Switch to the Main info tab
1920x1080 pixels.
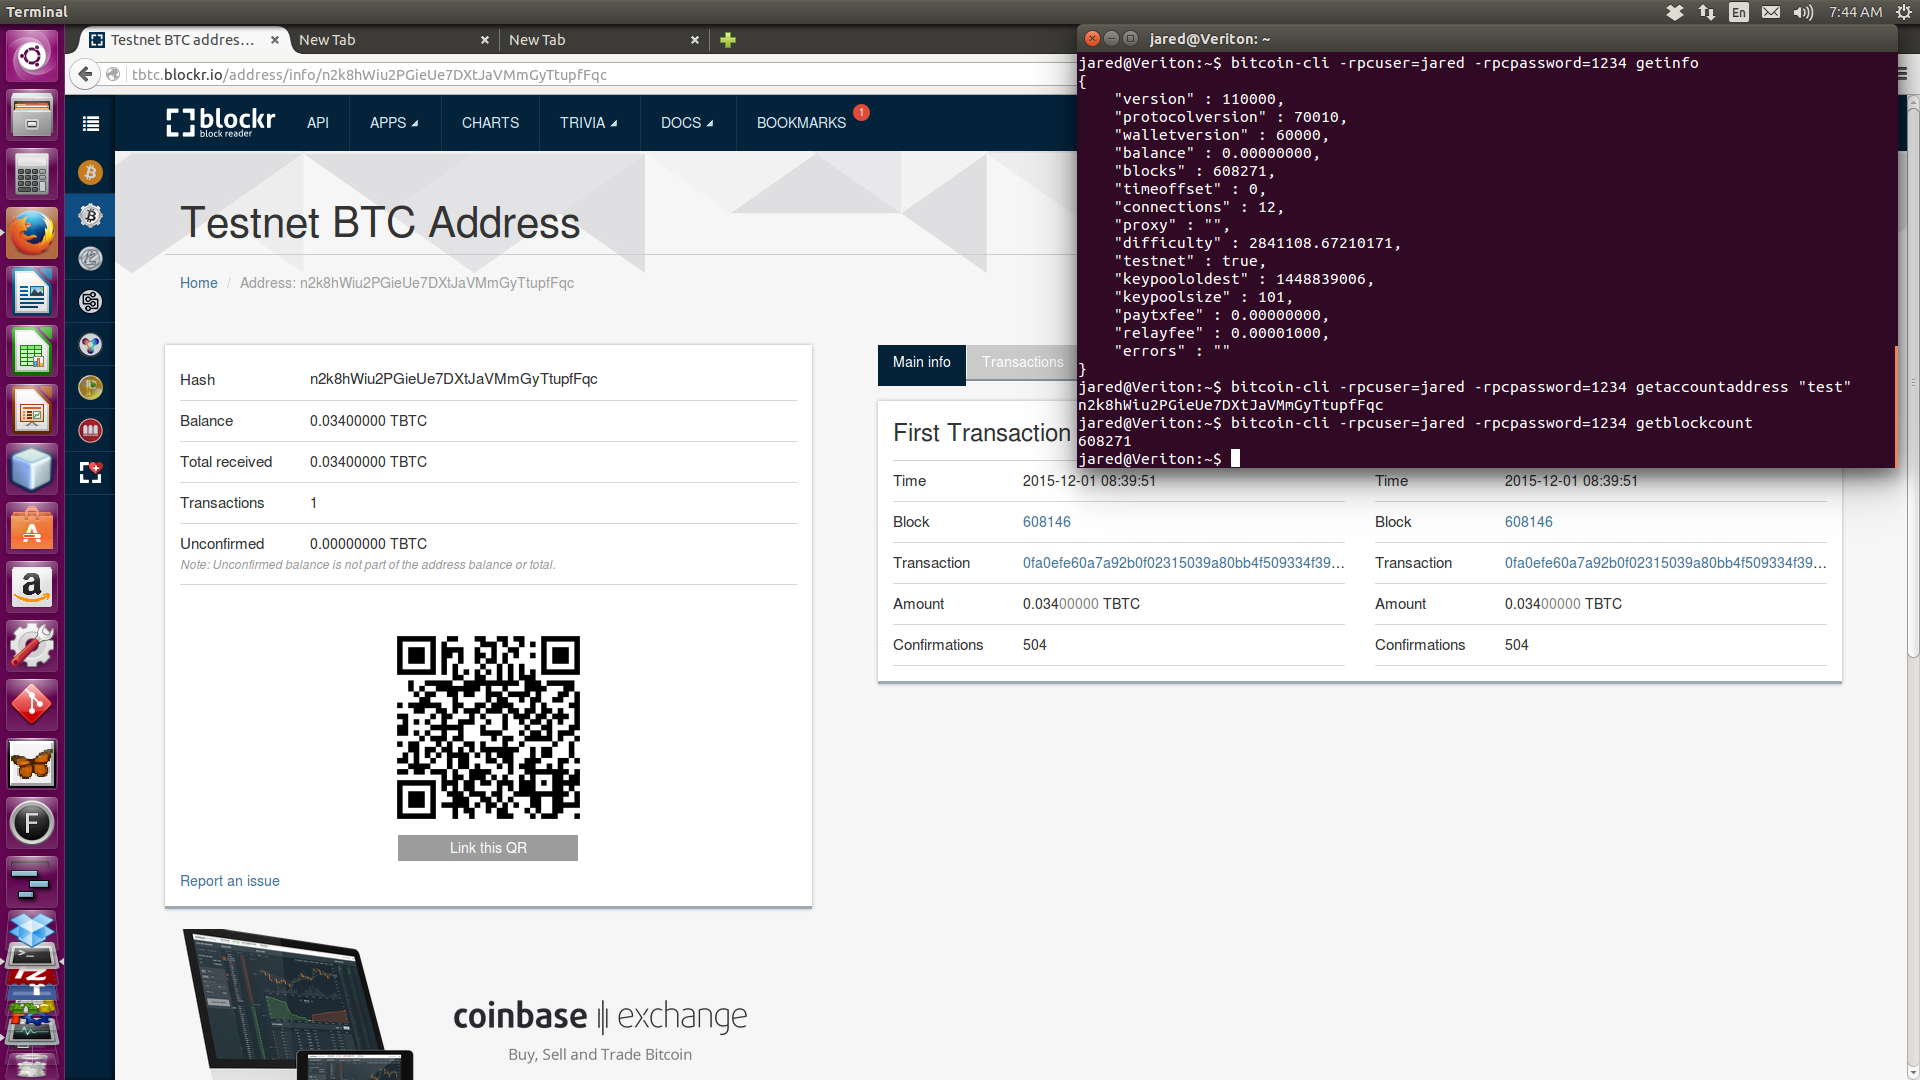point(921,363)
